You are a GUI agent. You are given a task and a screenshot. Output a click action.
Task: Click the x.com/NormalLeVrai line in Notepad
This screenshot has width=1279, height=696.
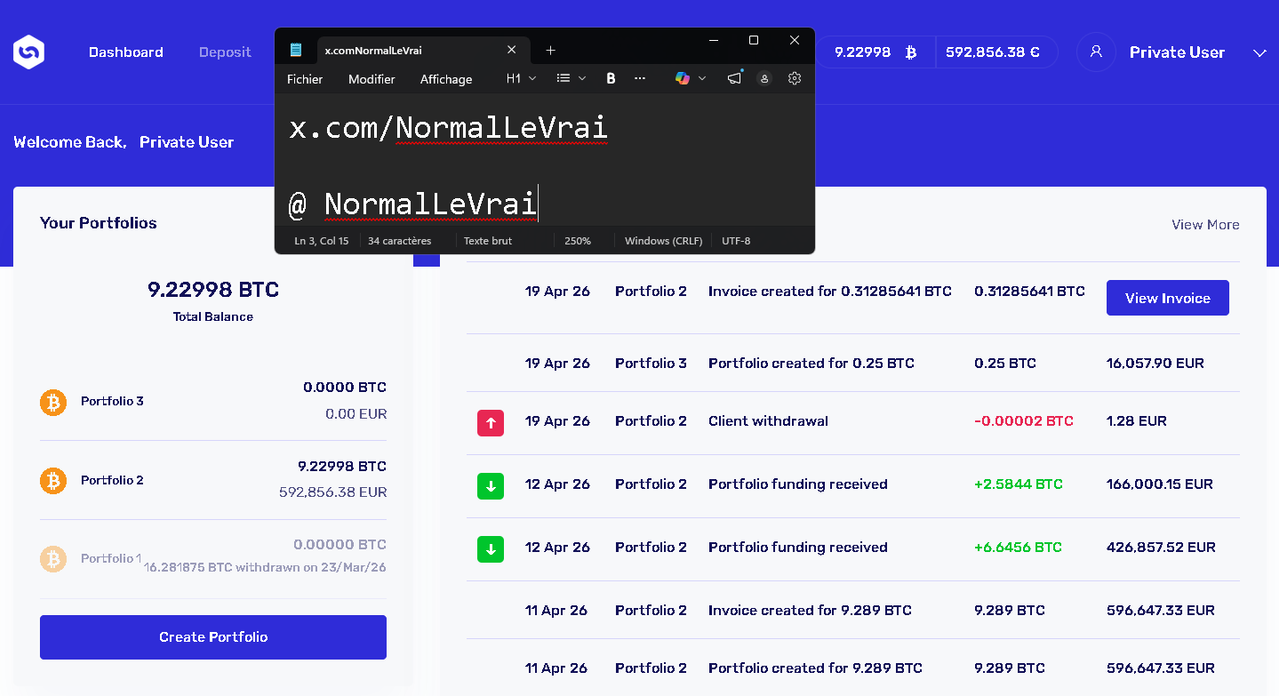click(448, 129)
